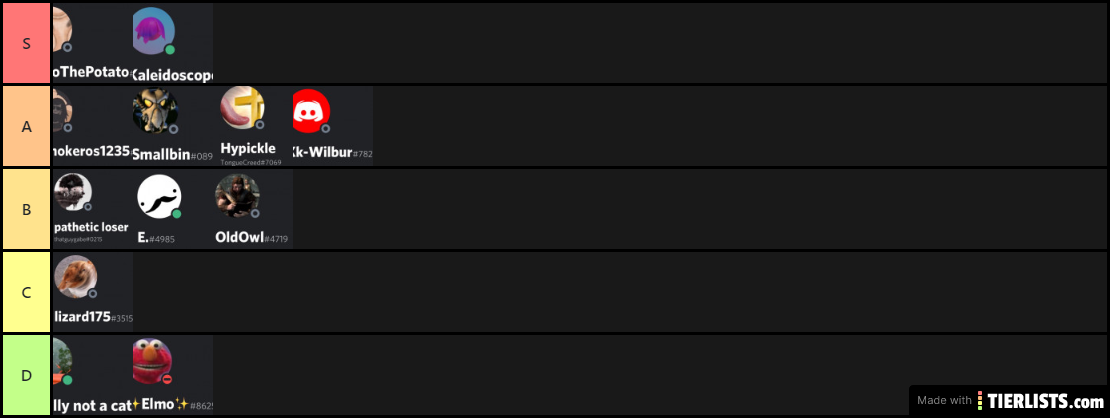Click the "not a cat" plant avatar
This screenshot has height=418, width=1110.
tap(63, 361)
